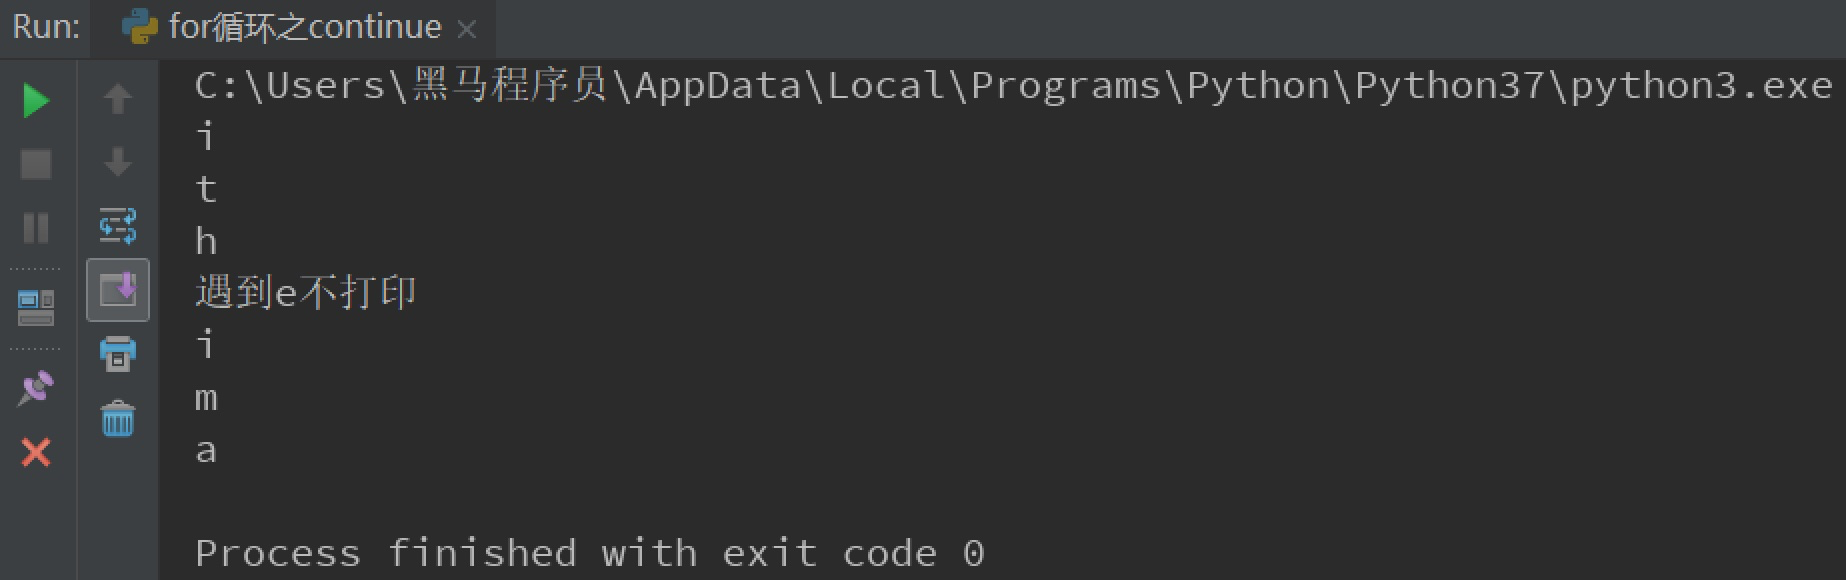The height and width of the screenshot is (580, 1846).
Task: Click the "Run:" panel label
Action: tap(46, 27)
